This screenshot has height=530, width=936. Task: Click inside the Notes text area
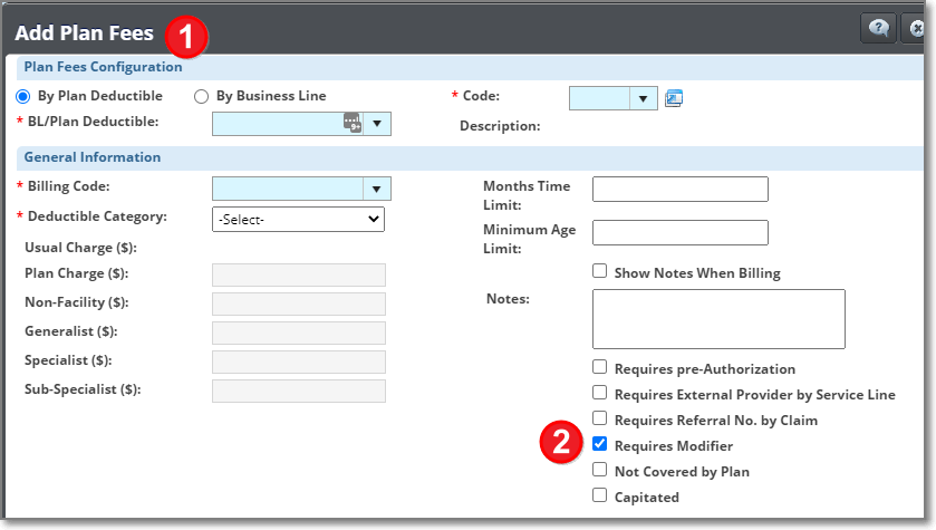(x=718, y=319)
